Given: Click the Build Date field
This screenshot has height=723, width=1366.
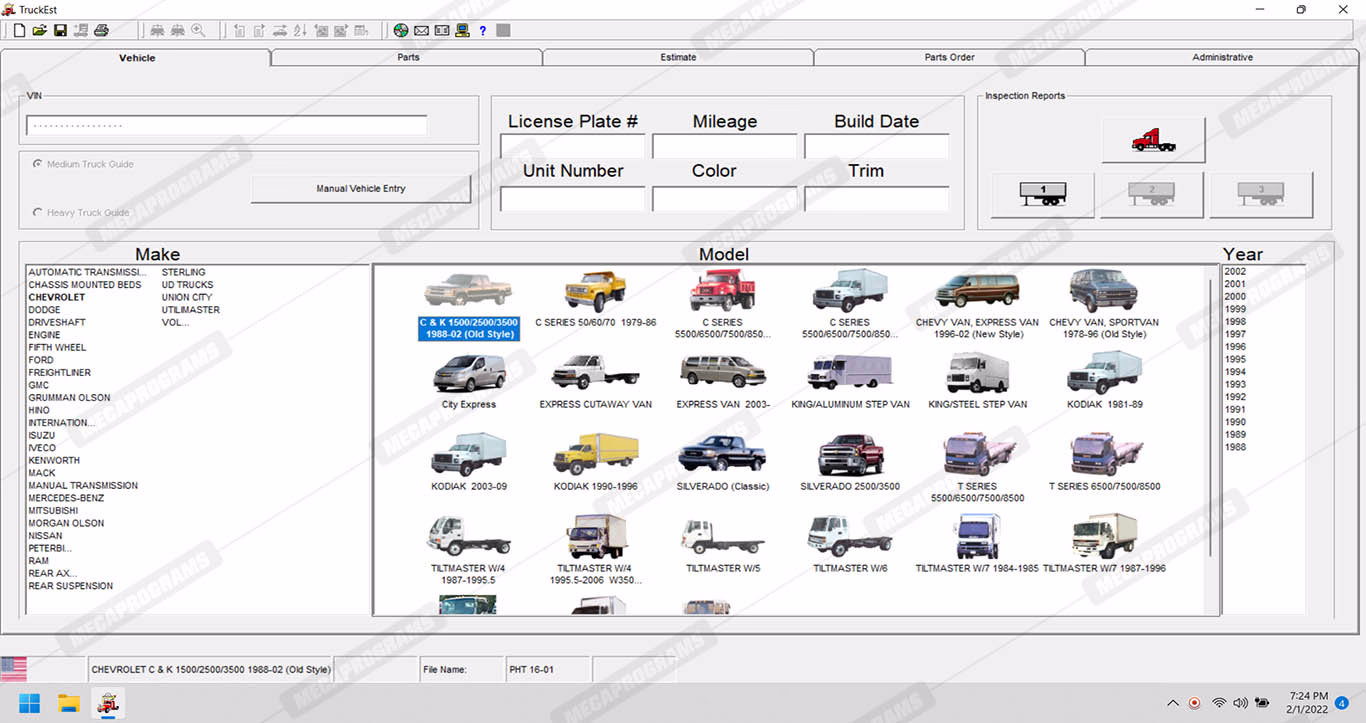Looking at the screenshot, I should [876, 147].
